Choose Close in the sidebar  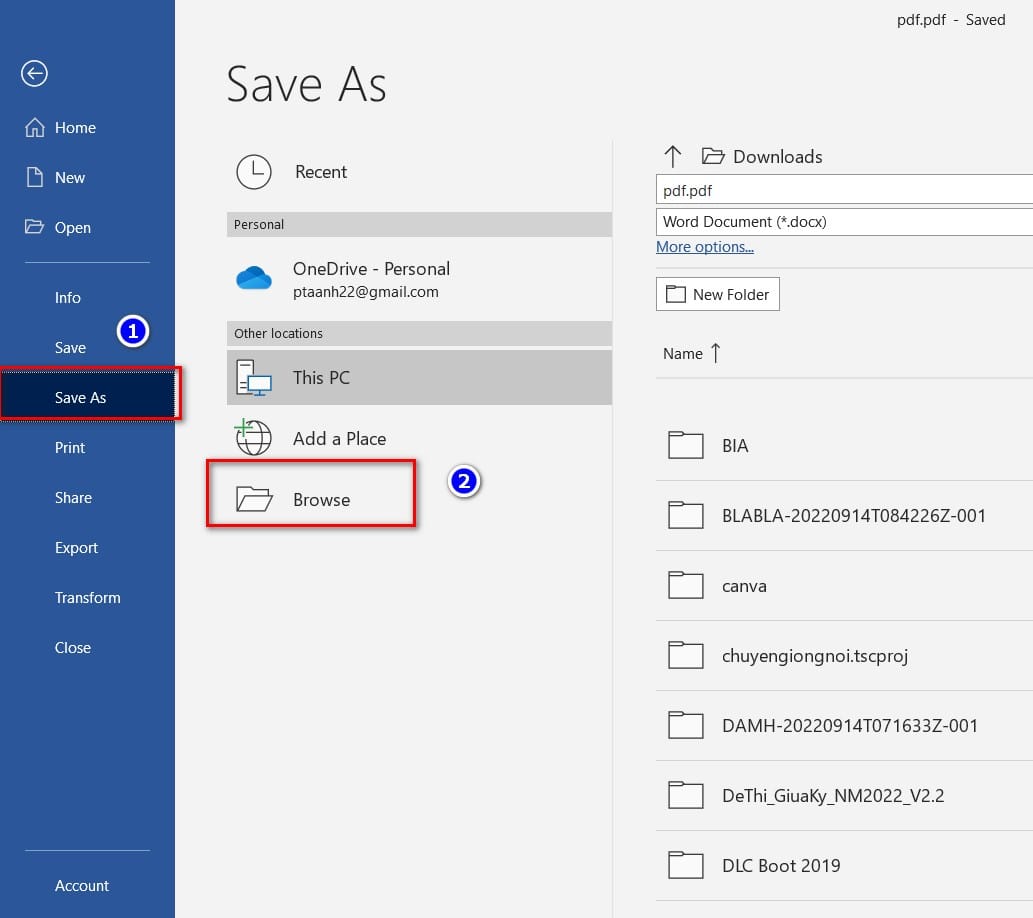(x=72, y=648)
